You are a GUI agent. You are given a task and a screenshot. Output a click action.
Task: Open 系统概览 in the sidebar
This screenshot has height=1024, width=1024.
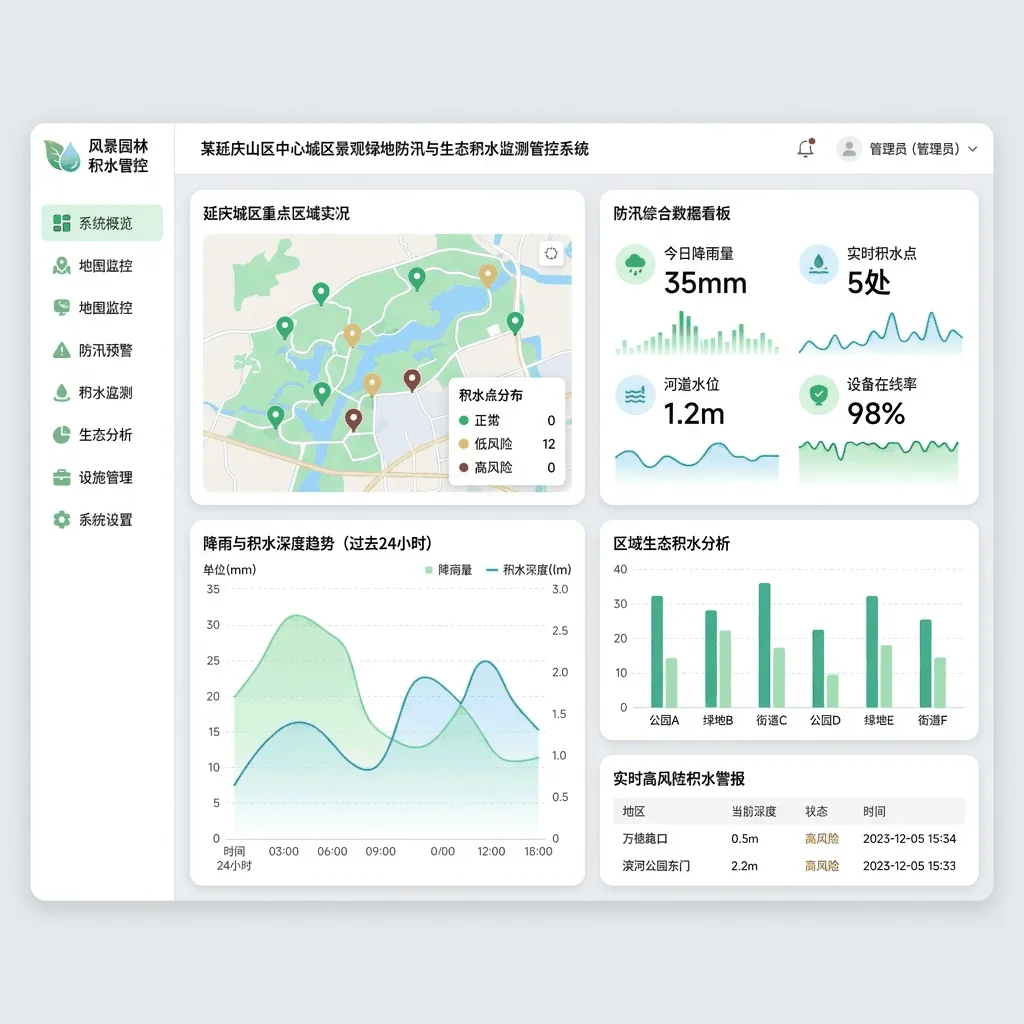click(x=102, y=223)
